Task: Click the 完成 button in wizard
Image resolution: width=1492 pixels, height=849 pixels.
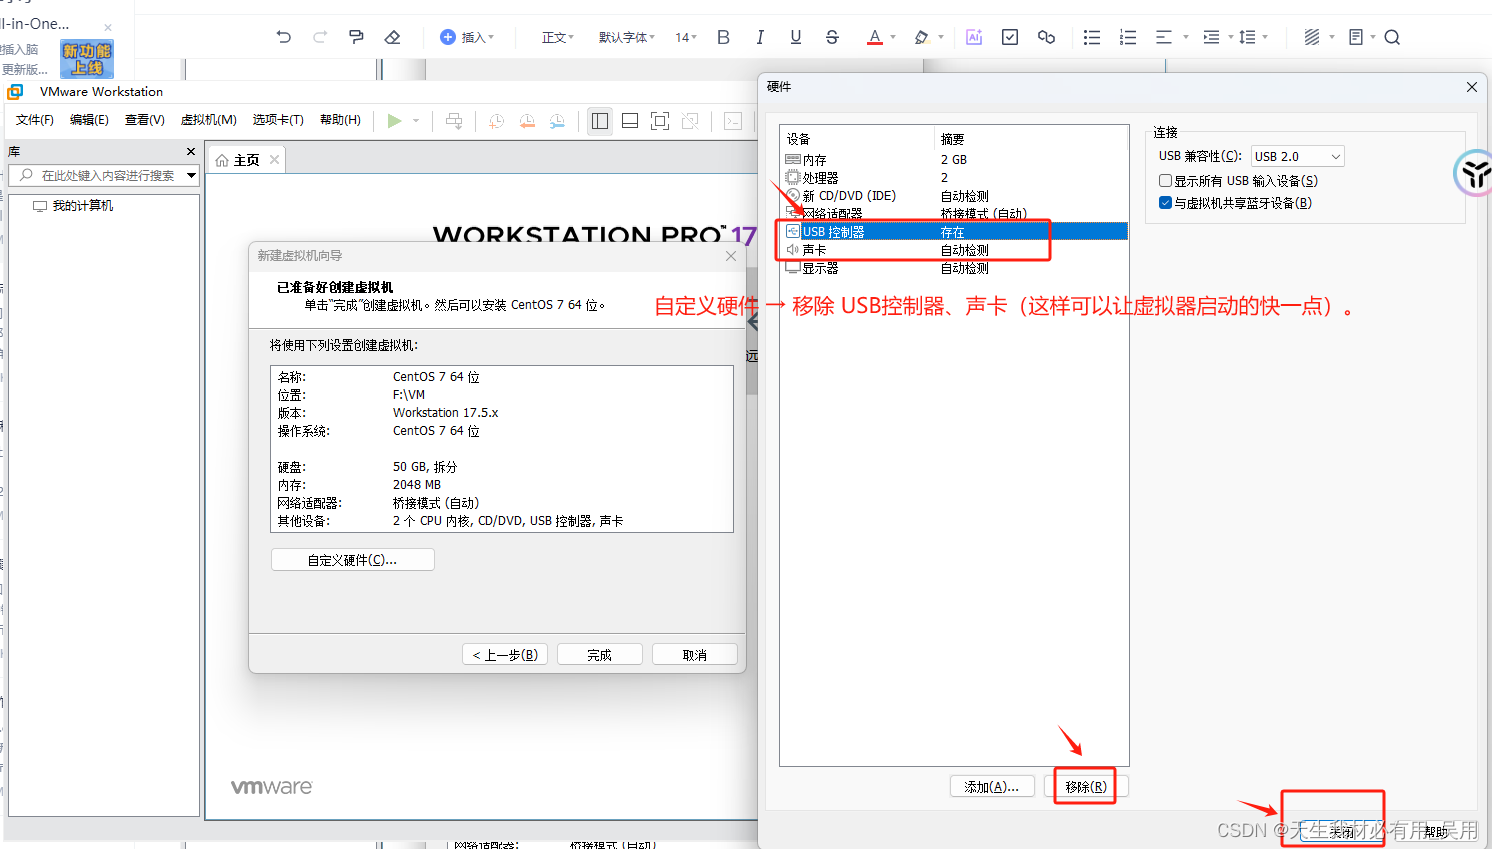Action: click(x=599, y=655)
